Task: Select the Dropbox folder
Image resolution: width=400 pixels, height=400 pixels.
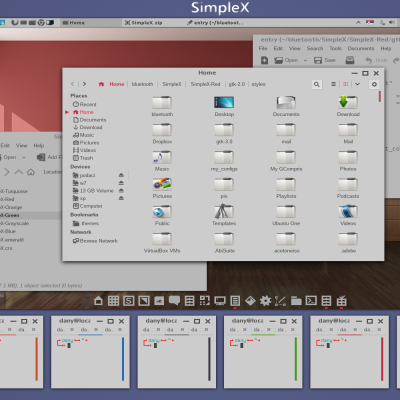Action: coord(162,133)
